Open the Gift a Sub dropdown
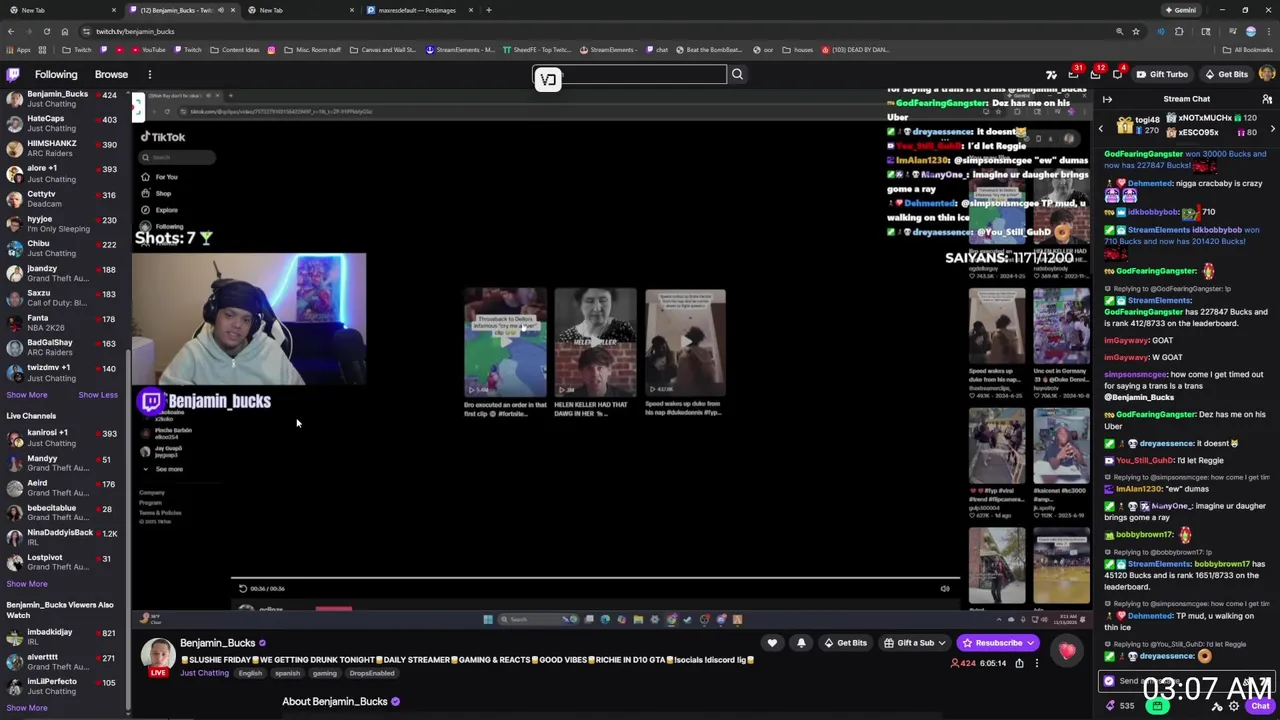This screenshot has width=1280, height=720. point(915,643)
